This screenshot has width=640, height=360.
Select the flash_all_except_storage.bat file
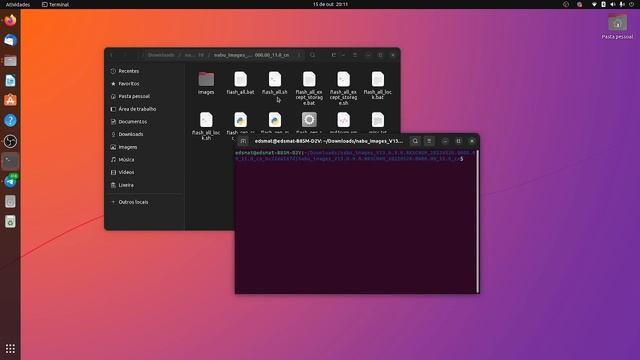point(309,88)
